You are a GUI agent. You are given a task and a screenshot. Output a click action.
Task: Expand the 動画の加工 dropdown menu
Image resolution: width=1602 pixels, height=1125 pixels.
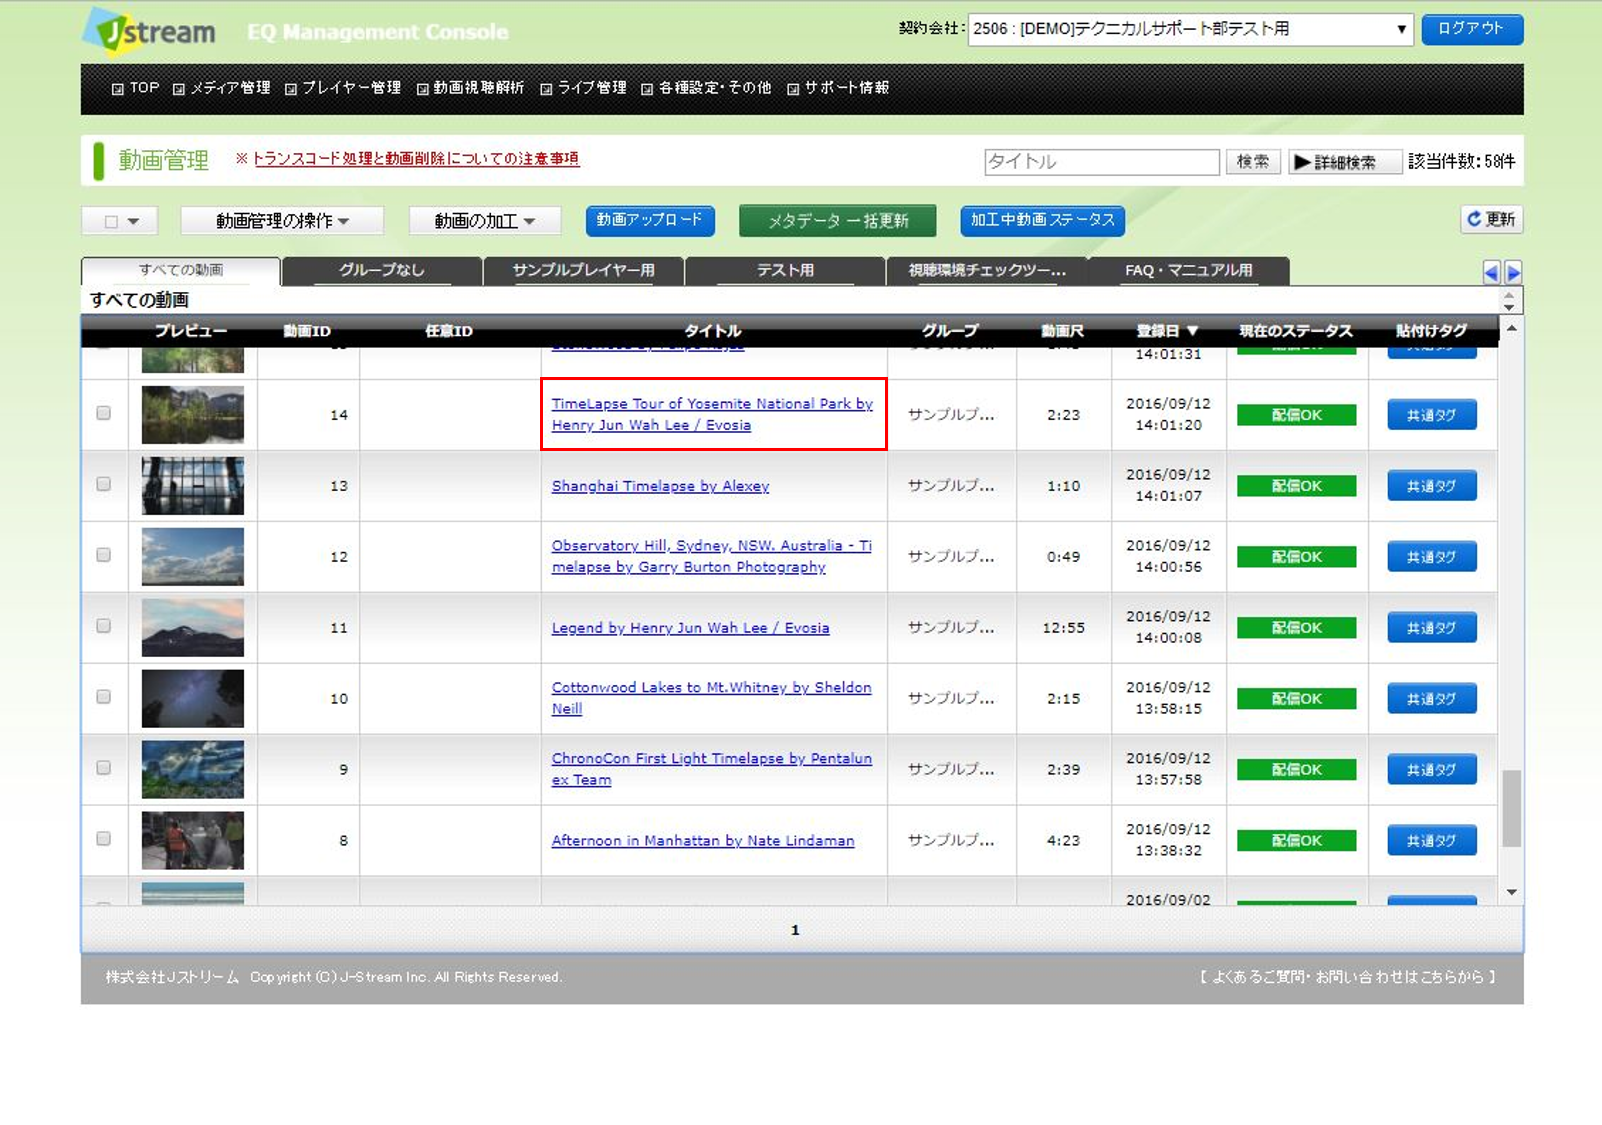point(484,221)
